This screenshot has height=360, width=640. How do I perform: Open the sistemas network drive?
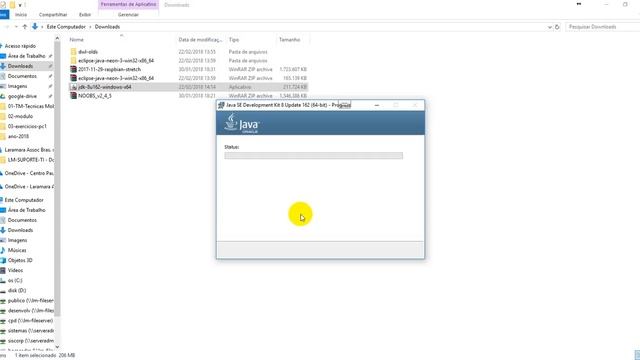click(31, 331)
